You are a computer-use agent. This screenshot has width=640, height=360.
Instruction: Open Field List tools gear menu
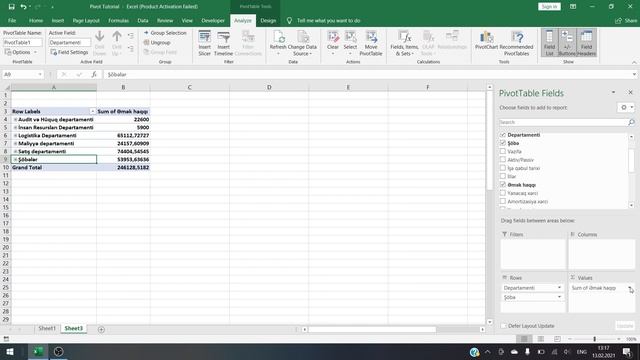[626, 107]
